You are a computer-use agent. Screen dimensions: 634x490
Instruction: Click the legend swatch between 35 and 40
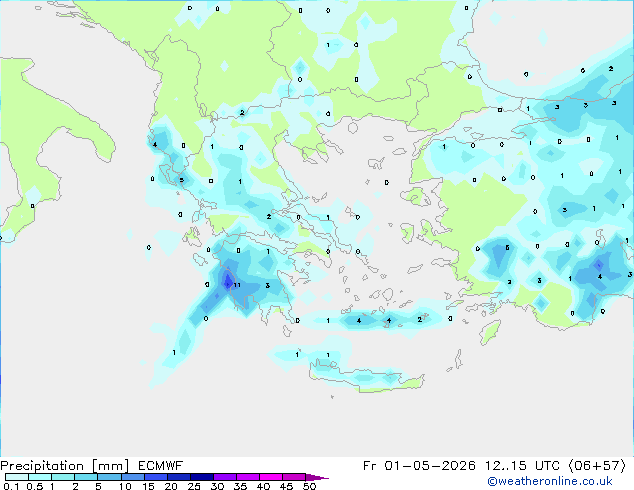coord(247,477)
